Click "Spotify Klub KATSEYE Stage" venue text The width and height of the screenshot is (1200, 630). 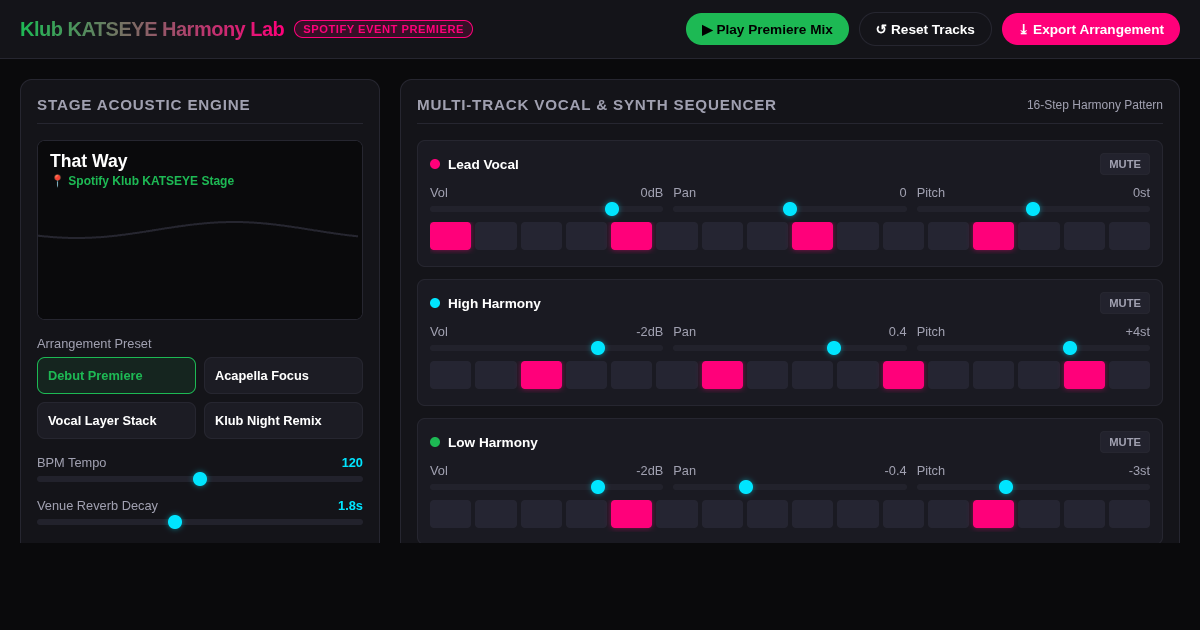tap(151, 181)
